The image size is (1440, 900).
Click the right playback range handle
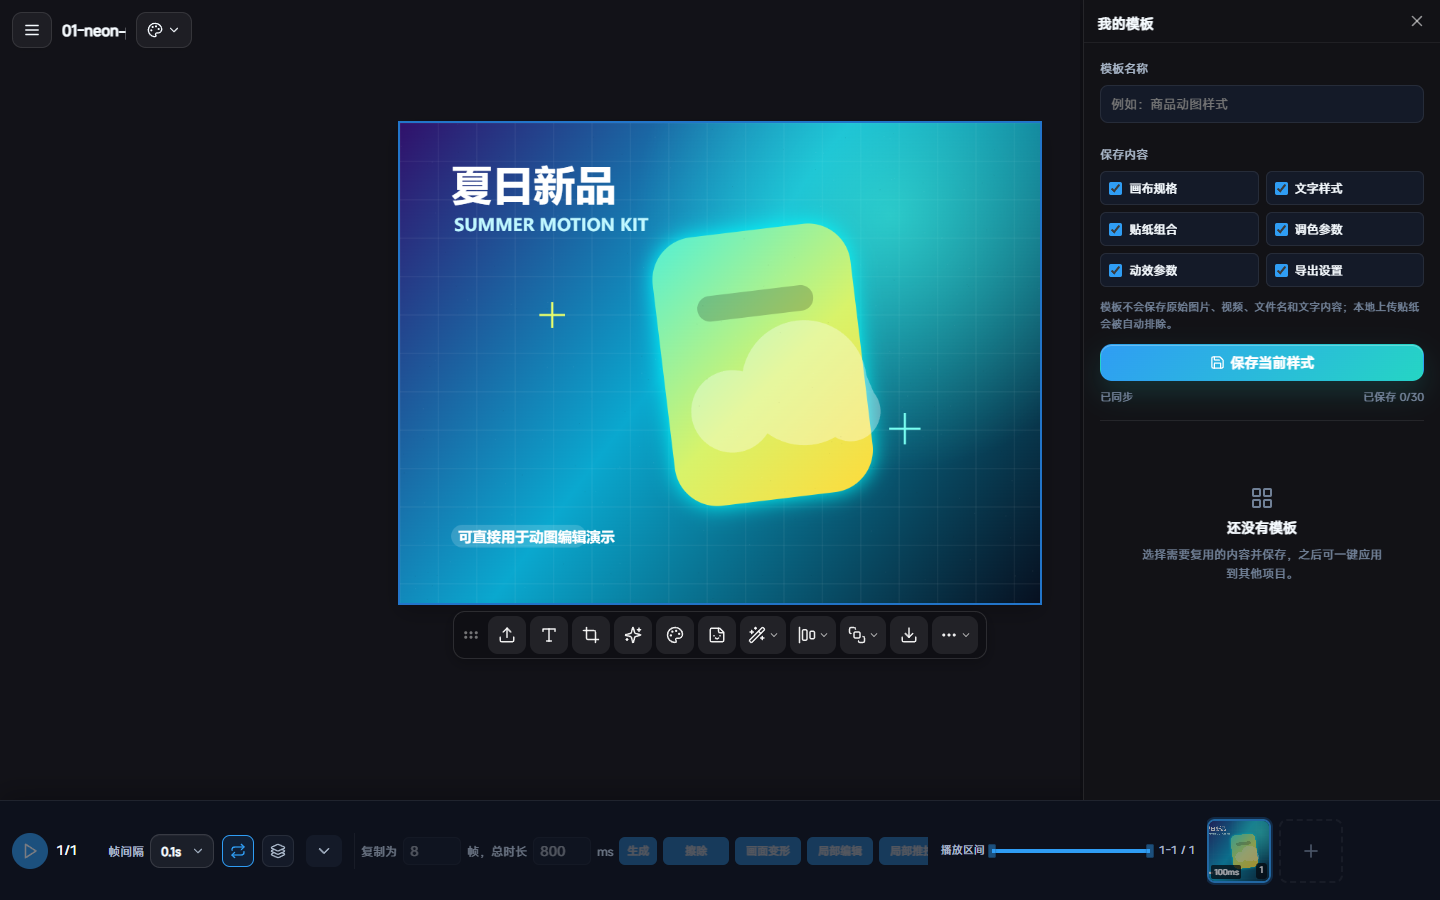(1150, 851)
